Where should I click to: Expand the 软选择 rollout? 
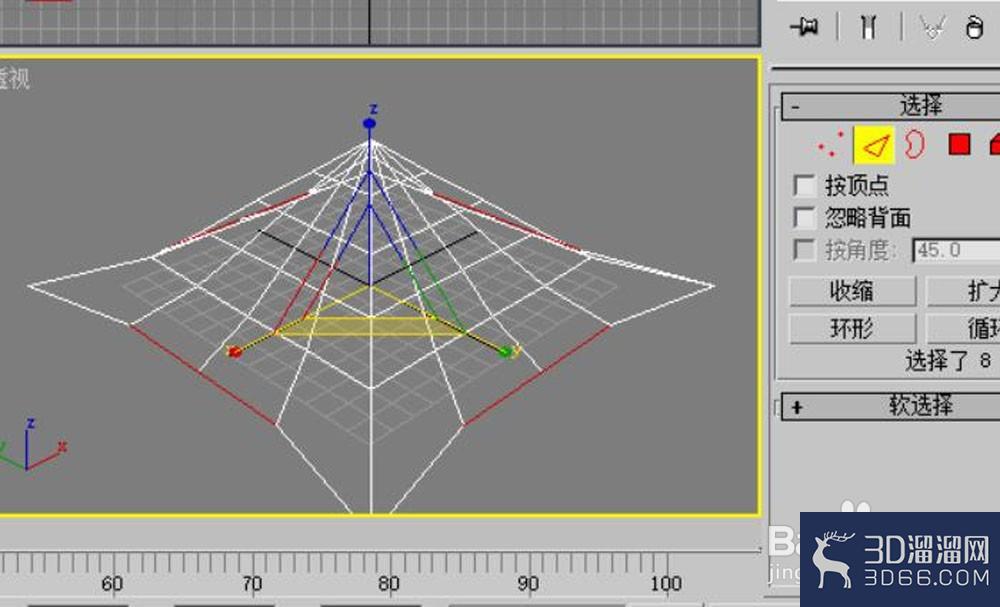[x=892, y=406]
